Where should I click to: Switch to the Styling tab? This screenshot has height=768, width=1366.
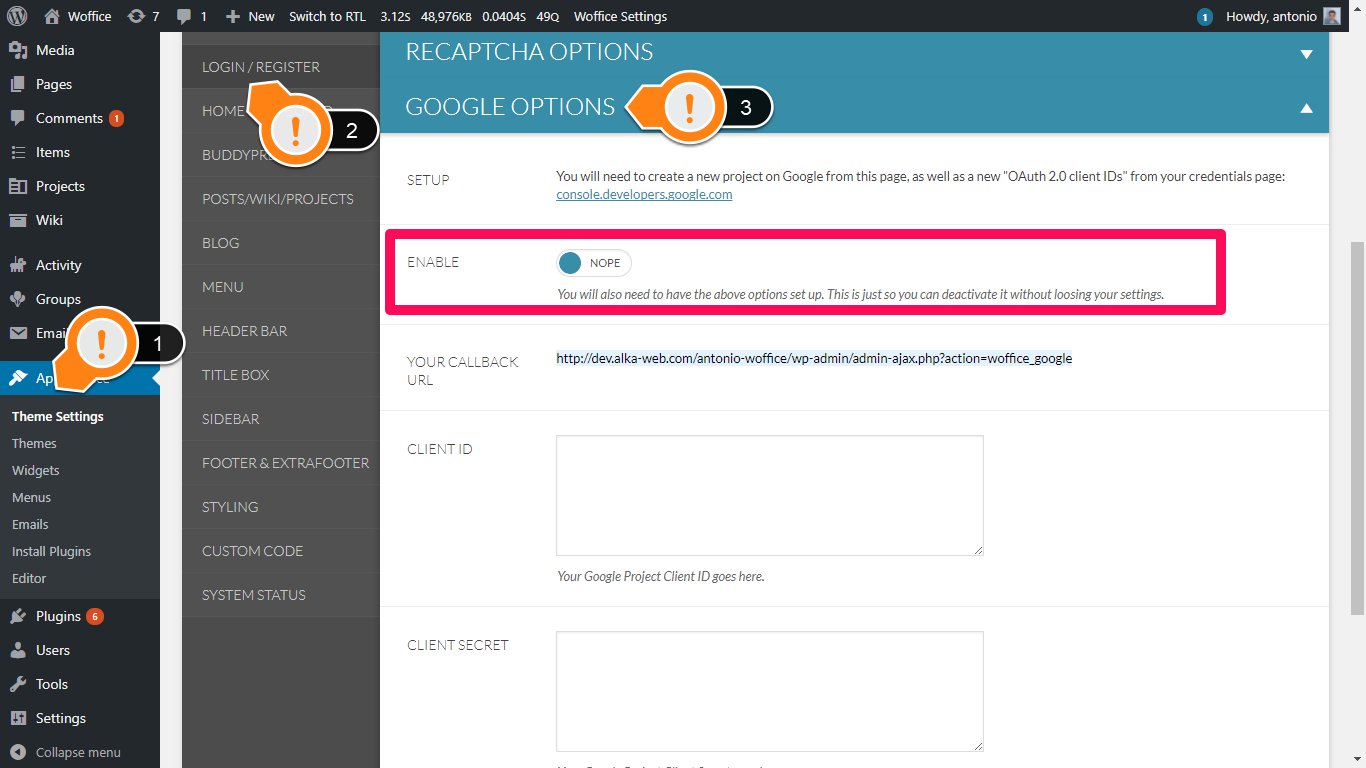(281, 507)
